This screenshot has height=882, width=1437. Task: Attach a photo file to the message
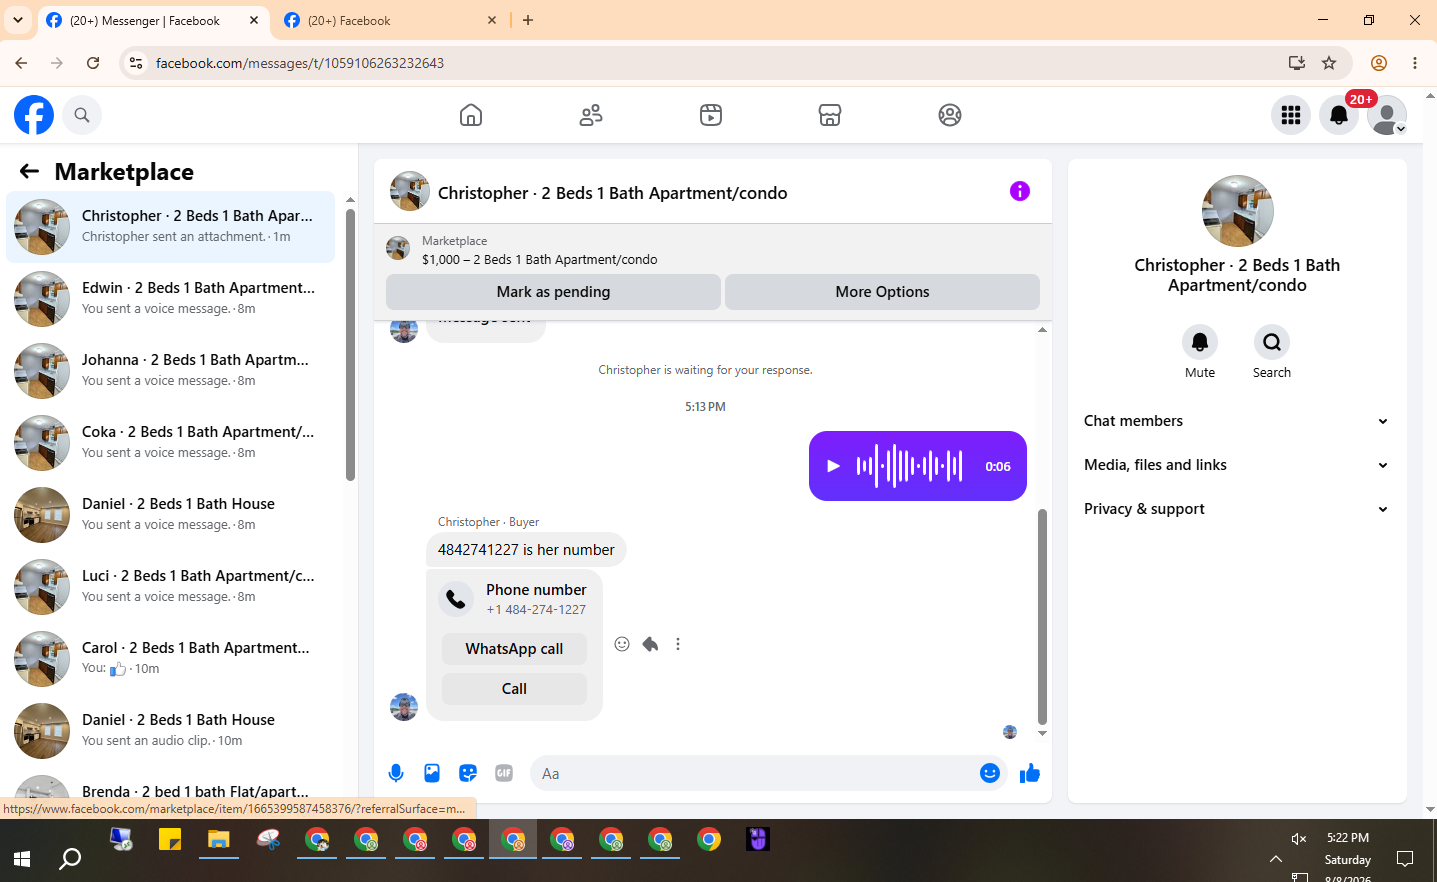(432, 773)
